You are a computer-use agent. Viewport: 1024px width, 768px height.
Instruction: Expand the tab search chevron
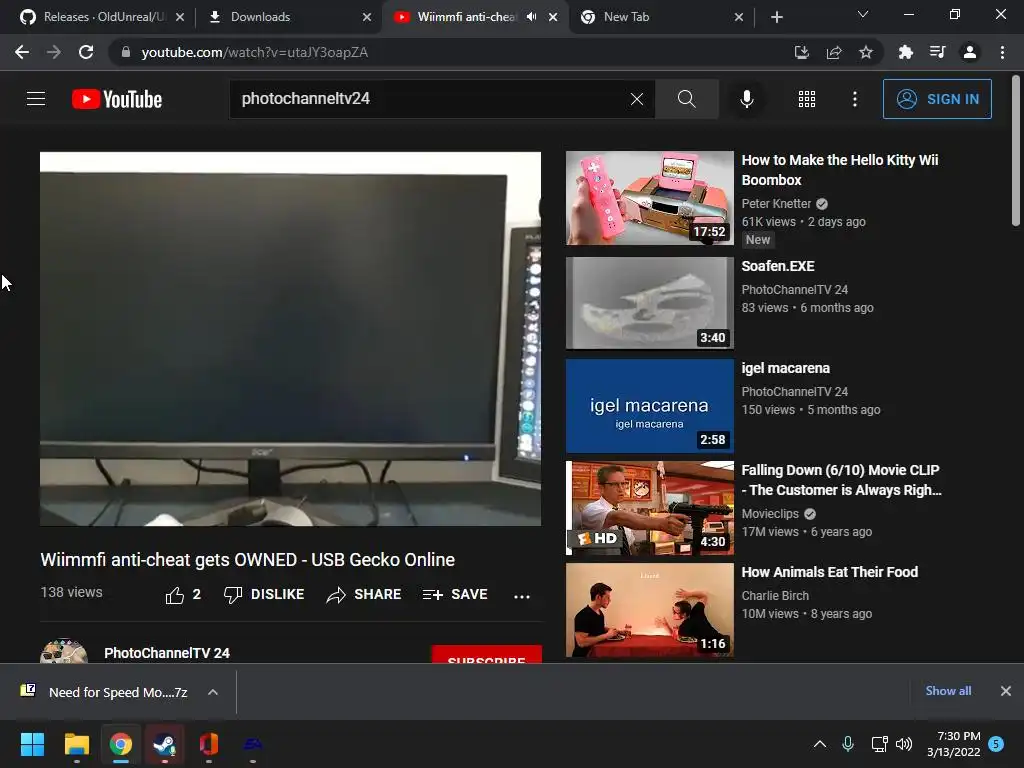tap(863, 14)
